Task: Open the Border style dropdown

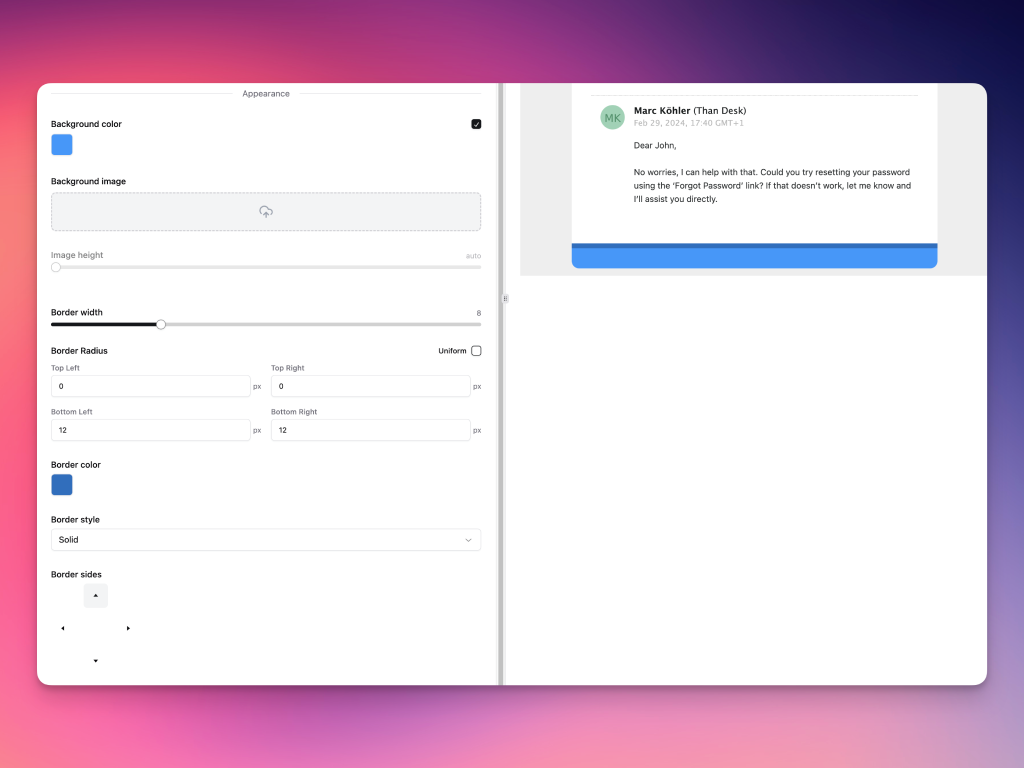Action: pyautogui.click(x=265, y=540)
